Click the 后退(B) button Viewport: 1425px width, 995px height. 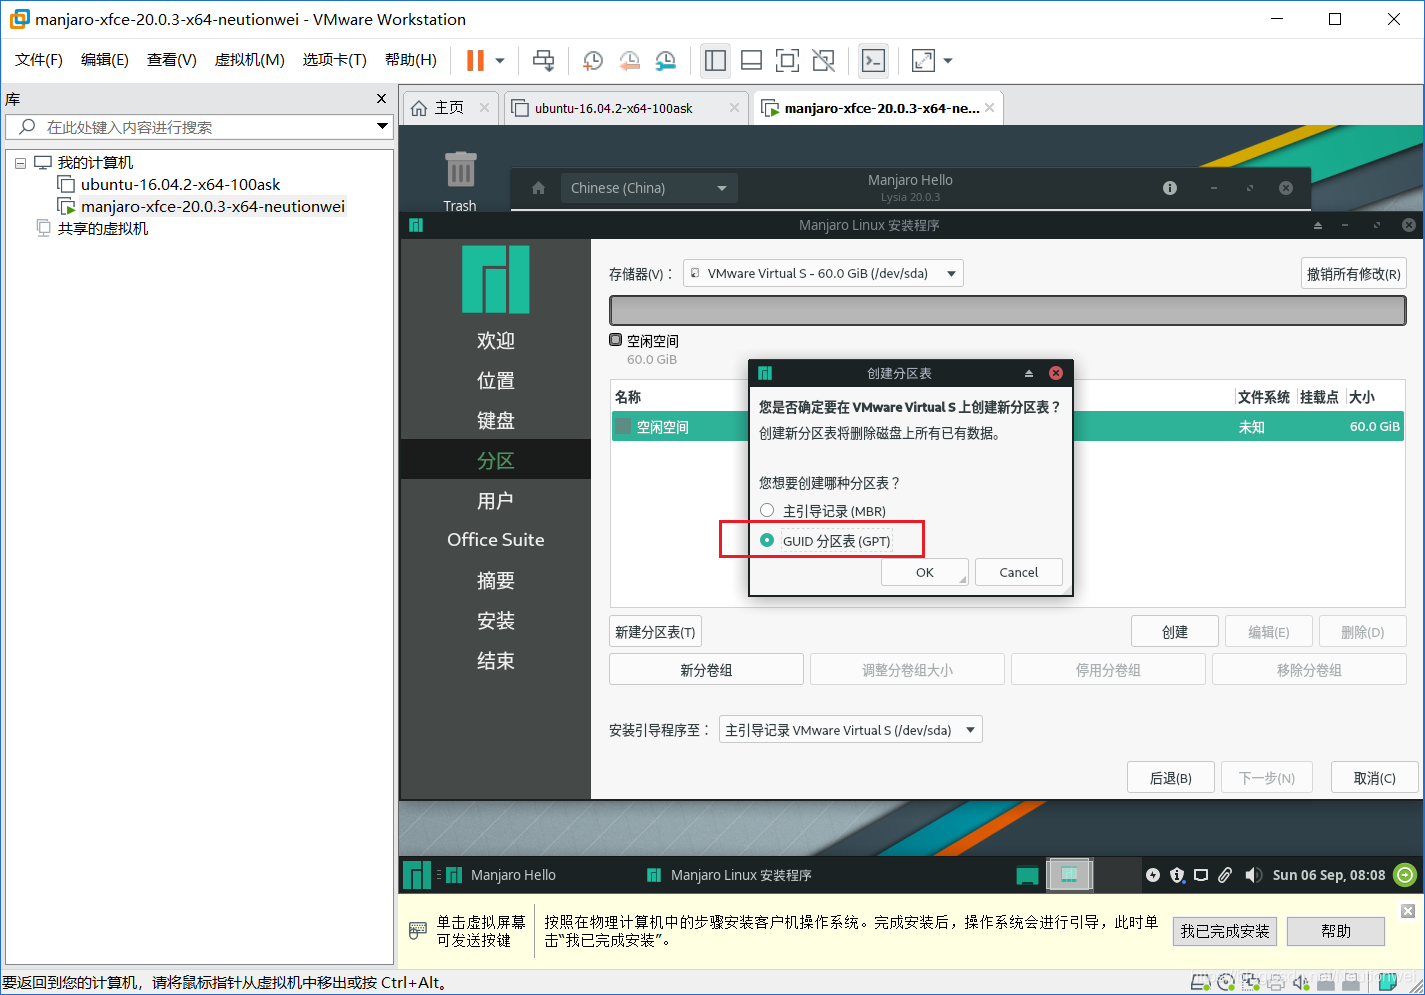pos(1171,778)
